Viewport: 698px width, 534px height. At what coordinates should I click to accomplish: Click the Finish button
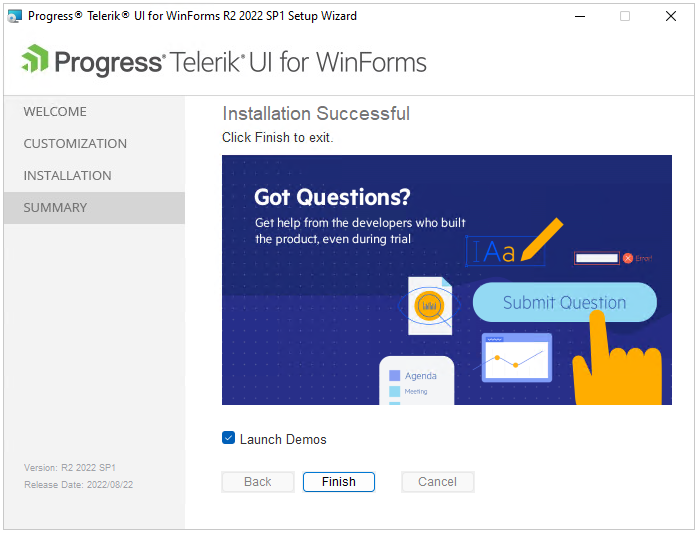pyautogui.click(x=339, y=482)
